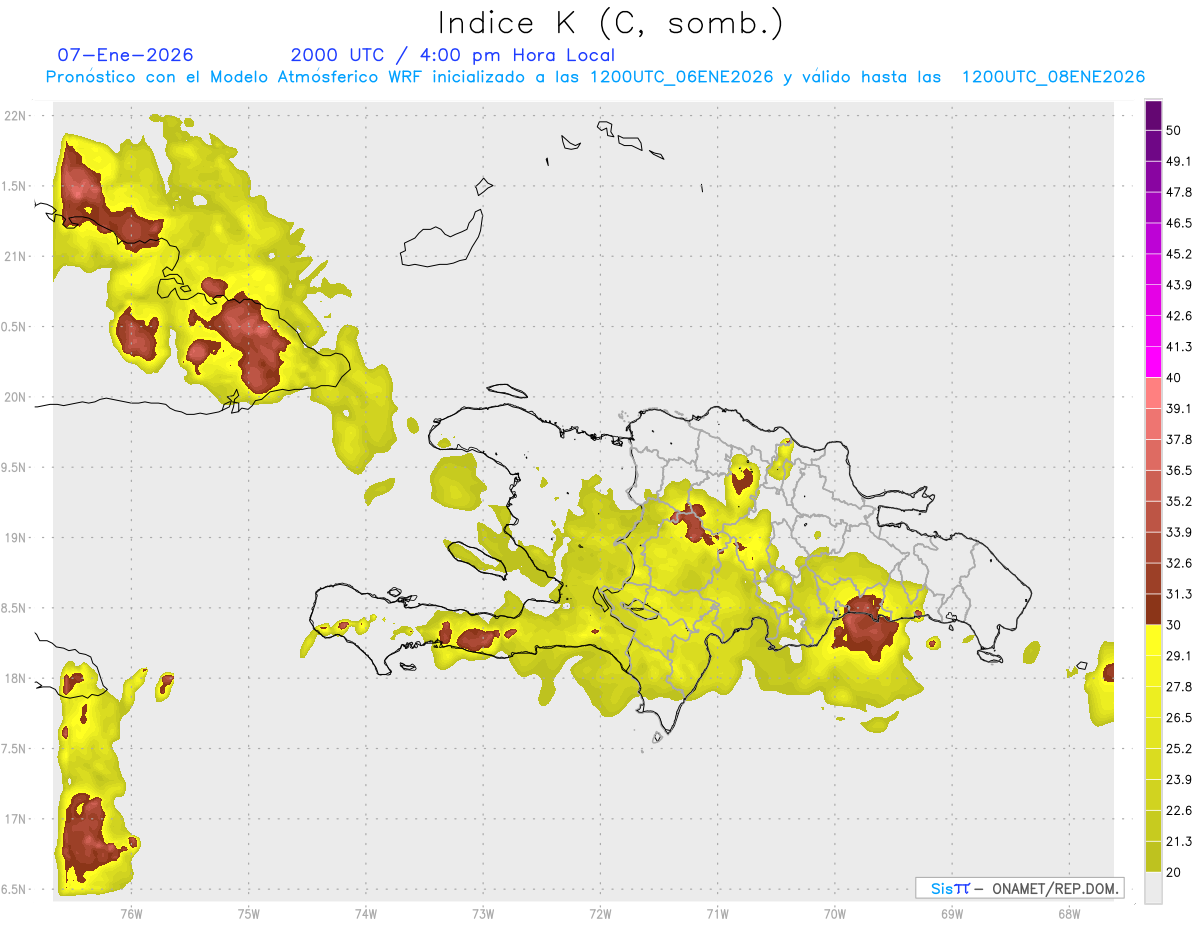Click the "Indice K (C, somb.)" title

[x=611, y=23]
